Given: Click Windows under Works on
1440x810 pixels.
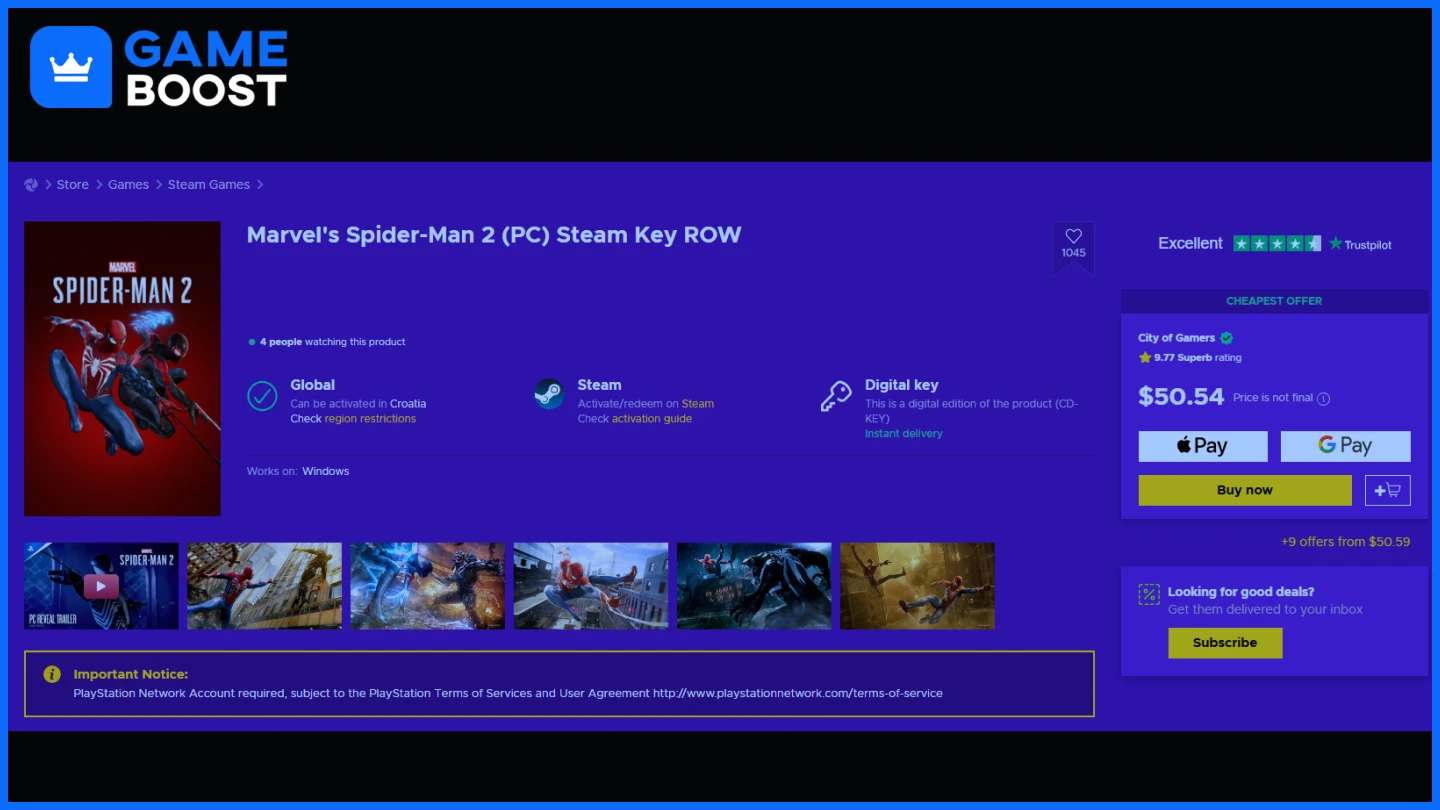Looking at the screenshot, I should pyautogui.click(x=326, y=471).
